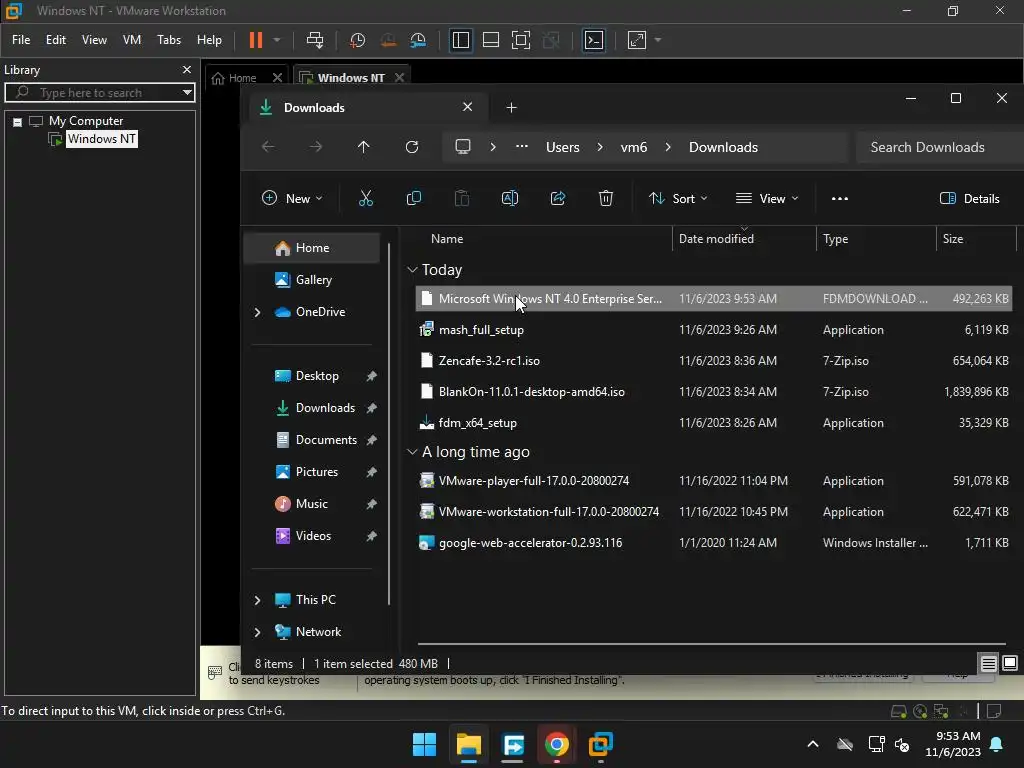Open the power options dropdown next to pause
The image size is (1024, 768).
pyautogui.click(x=277, y=40)
